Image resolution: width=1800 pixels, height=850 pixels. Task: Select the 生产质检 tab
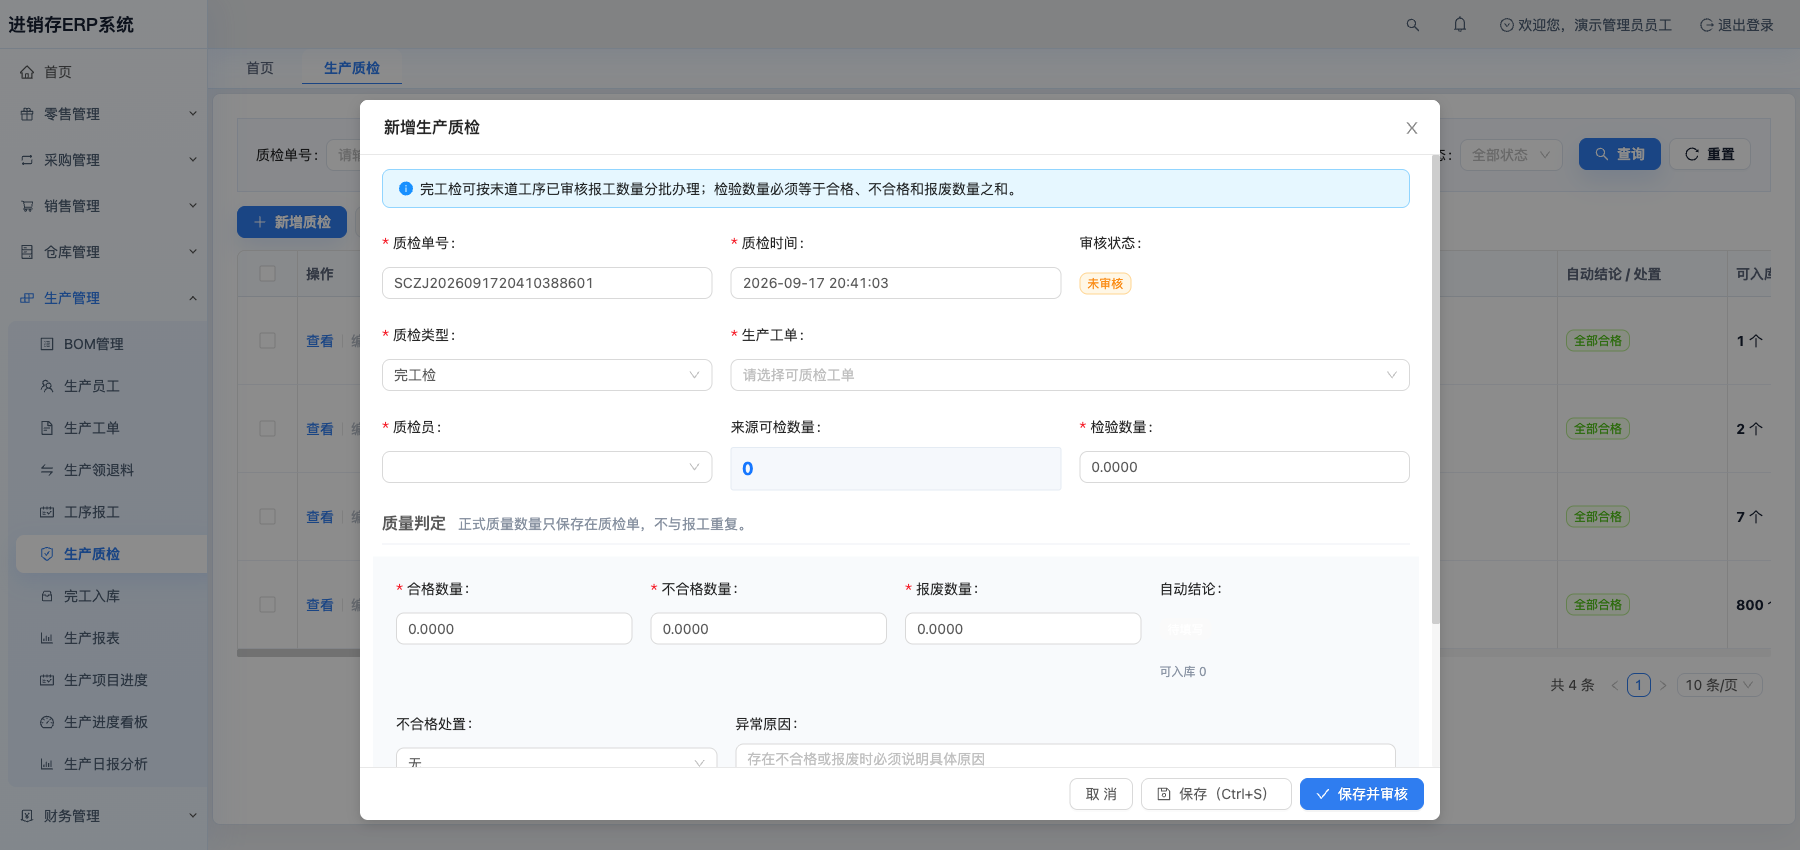[x=352, y=68]
